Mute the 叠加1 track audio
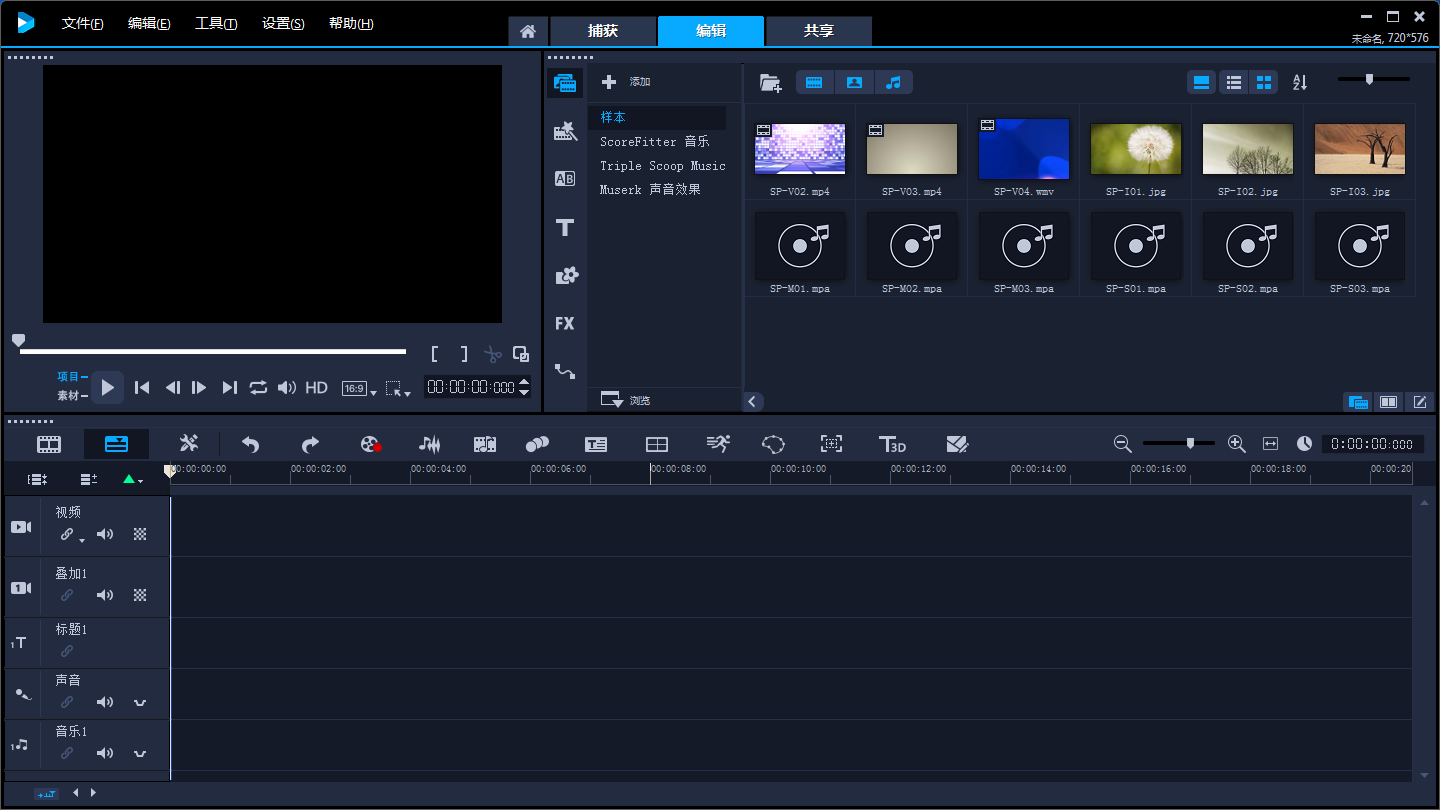This screenshot has height=810, width=1440. tap(105, 595)
